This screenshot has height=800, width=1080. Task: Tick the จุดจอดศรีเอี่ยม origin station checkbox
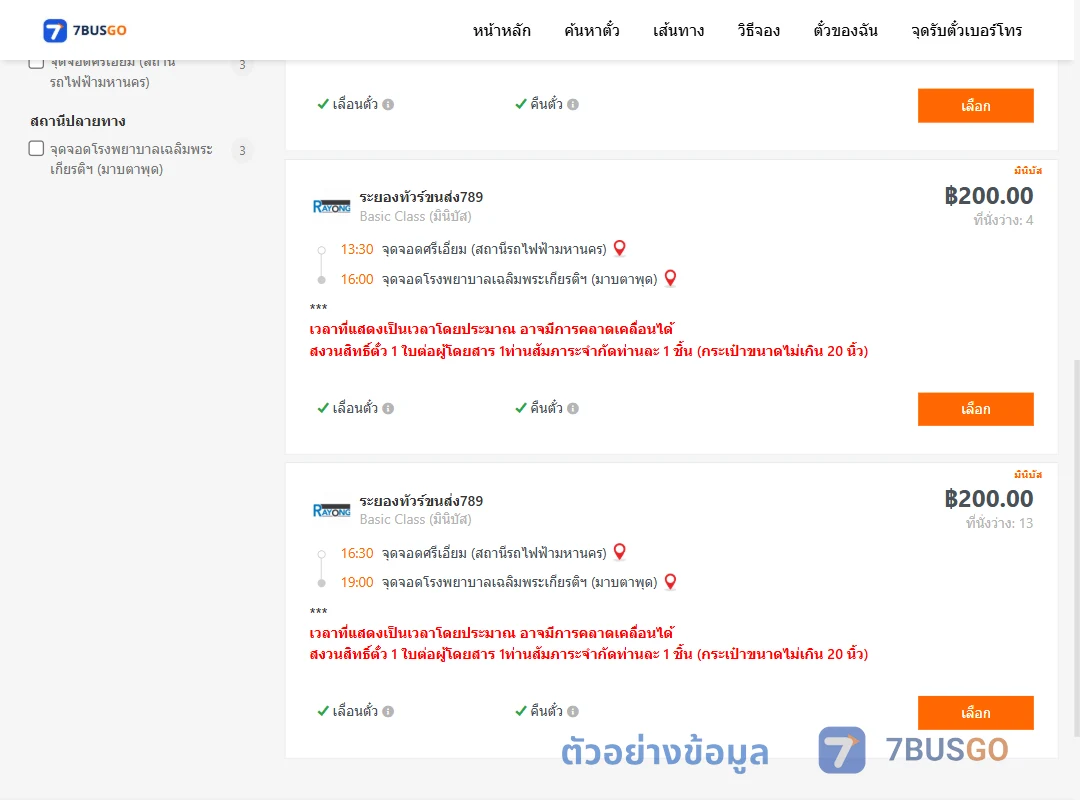coord(37,63)
